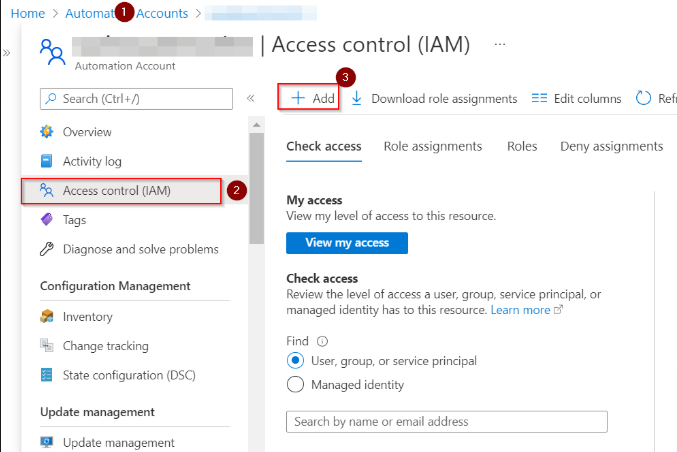Collapse the sidebar menu with double chevron
Image resolution: width=677 pixels, height=452 pixels.
[251, 99]
